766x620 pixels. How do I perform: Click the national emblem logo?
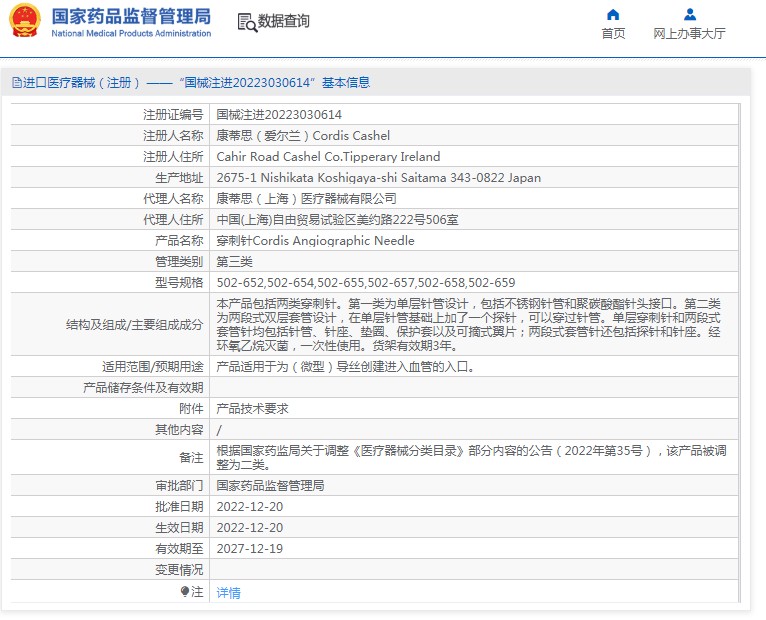click(x=25, y=21)
